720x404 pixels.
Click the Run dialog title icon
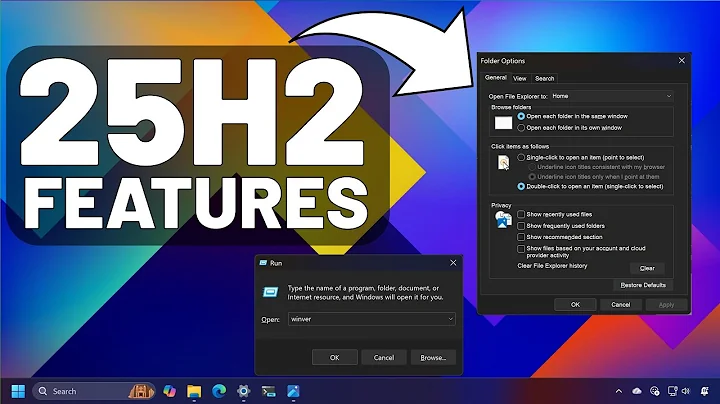[263, 263]
